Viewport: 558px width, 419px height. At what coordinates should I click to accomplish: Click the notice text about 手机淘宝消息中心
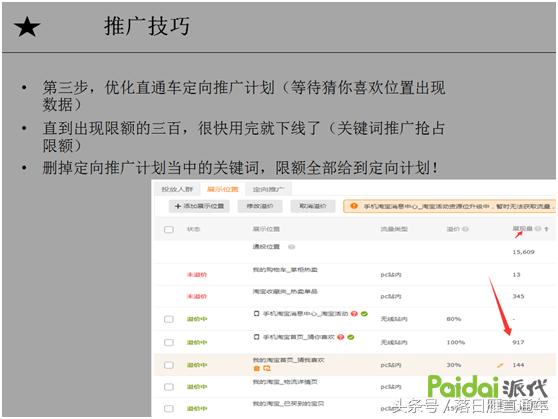click(x=459, y=206)
